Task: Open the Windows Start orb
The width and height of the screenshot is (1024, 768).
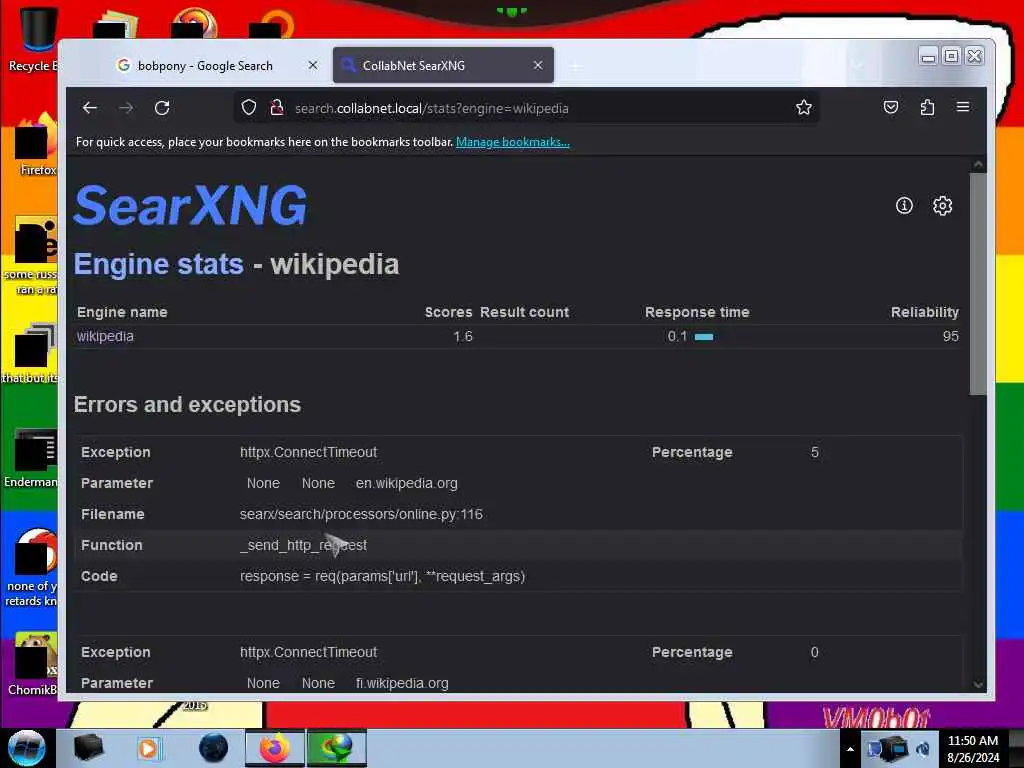Action: tap(27, 748)
